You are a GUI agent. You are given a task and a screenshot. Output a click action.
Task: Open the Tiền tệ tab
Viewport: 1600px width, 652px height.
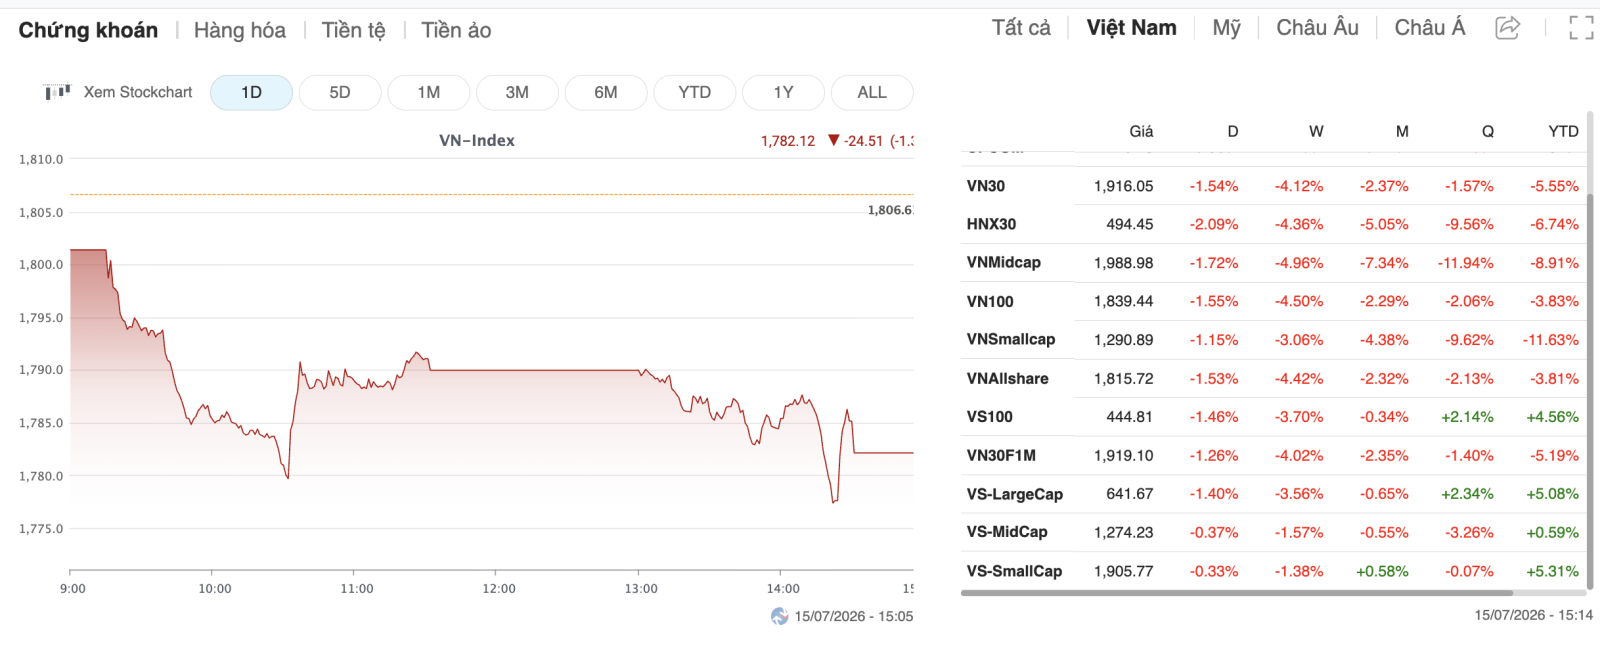353,30
